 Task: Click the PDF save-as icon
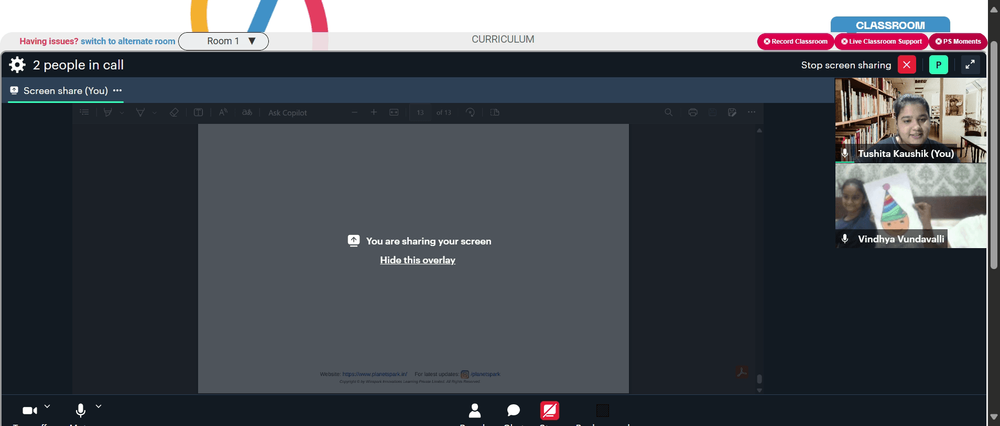pyautogui.click(x=732, y=112)
